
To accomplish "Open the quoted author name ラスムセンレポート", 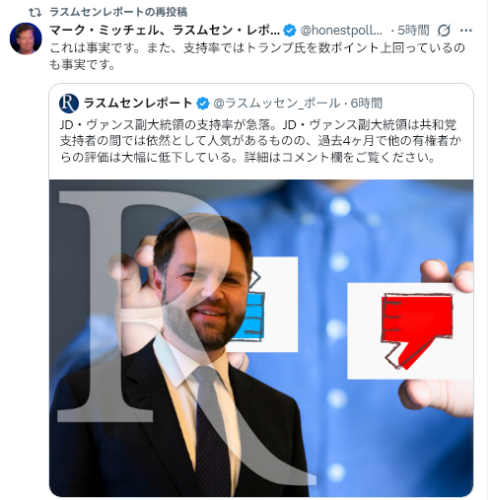I will (138, 103).
